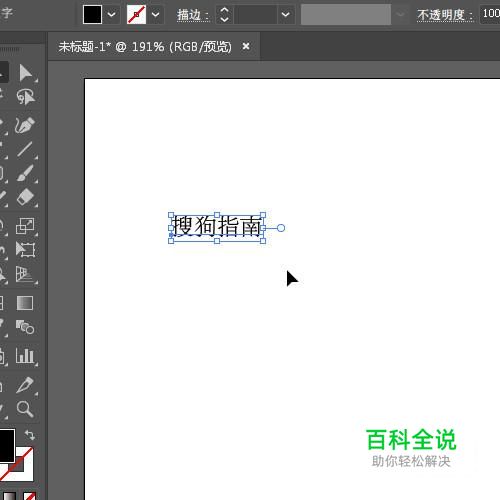
Task: Click top-left handle of text bounding box
Action: click(171, 215)
